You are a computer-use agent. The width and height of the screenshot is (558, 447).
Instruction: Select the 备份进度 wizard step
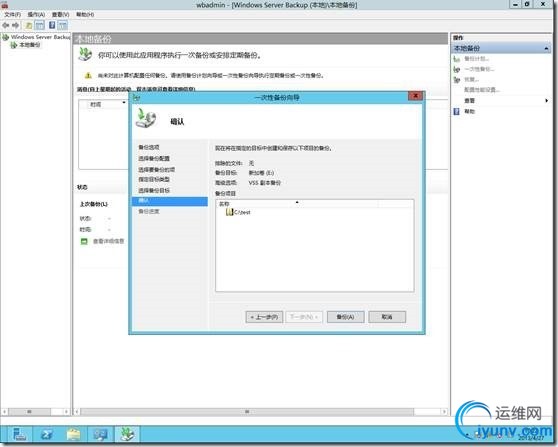149,211
